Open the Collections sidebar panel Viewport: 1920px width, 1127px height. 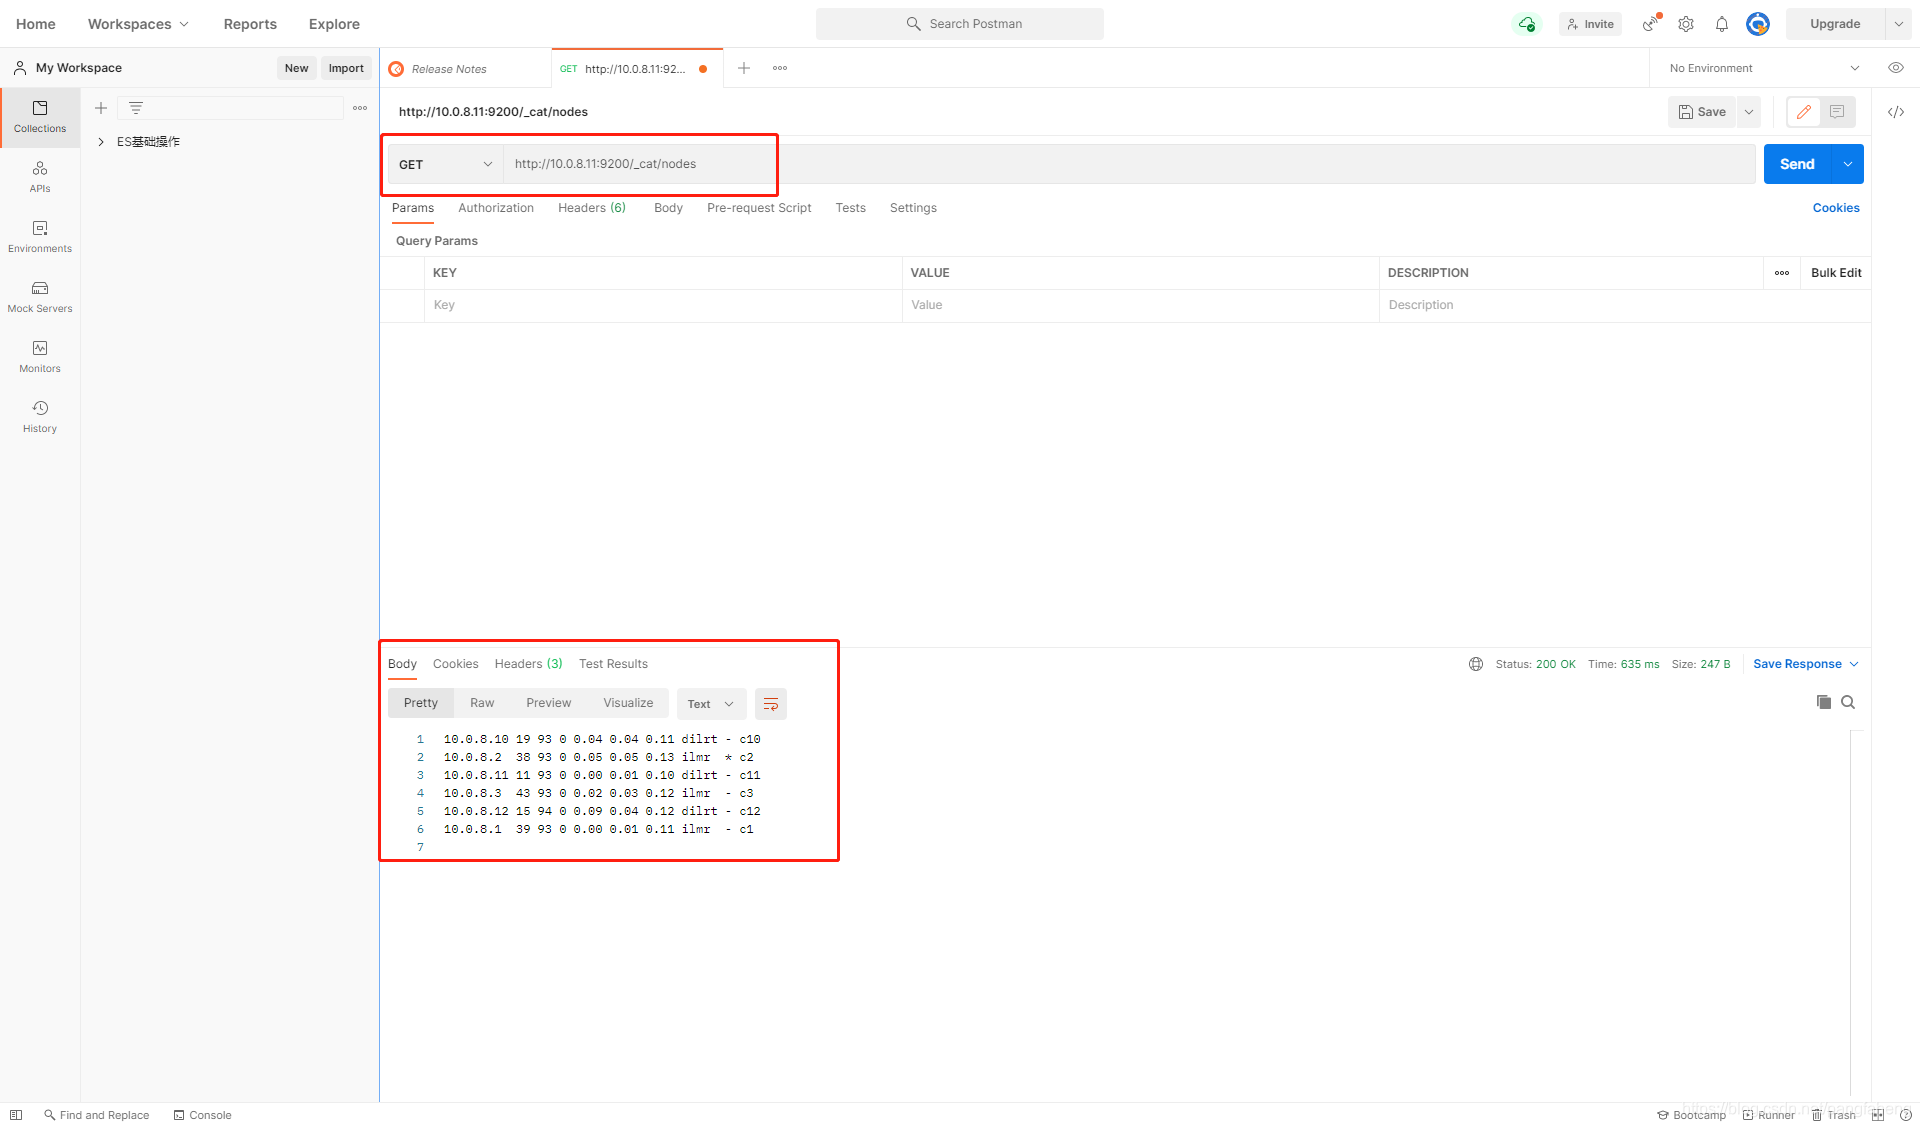pos(40,117)
